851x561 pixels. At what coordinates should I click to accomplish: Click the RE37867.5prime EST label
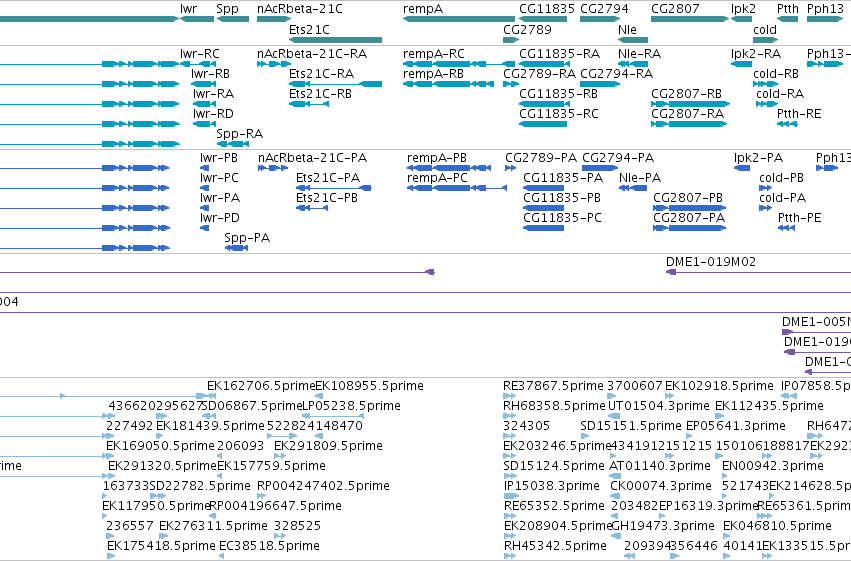coord(553,385)
